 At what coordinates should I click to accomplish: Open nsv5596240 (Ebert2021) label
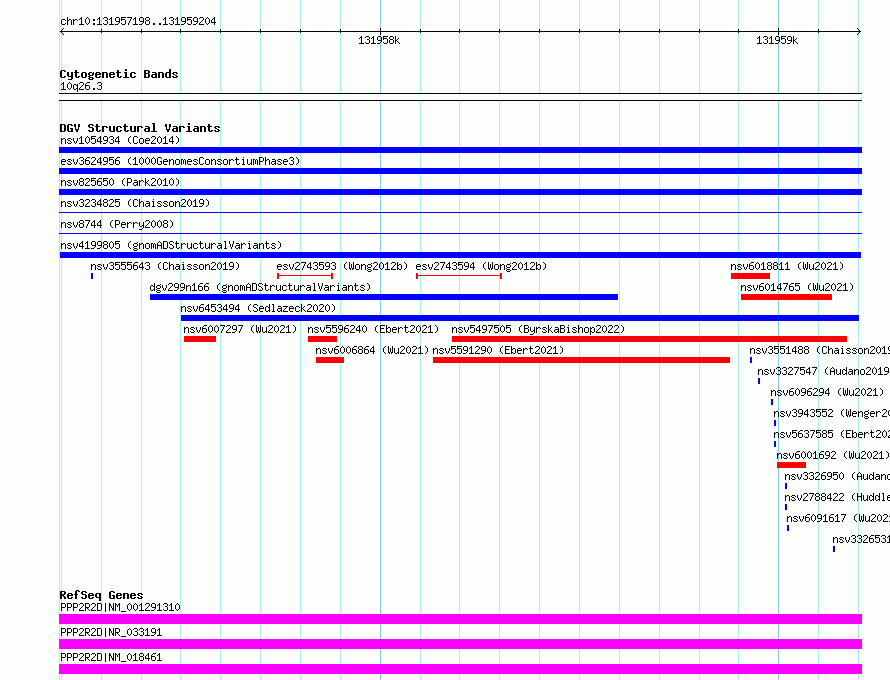click(373, 329)
